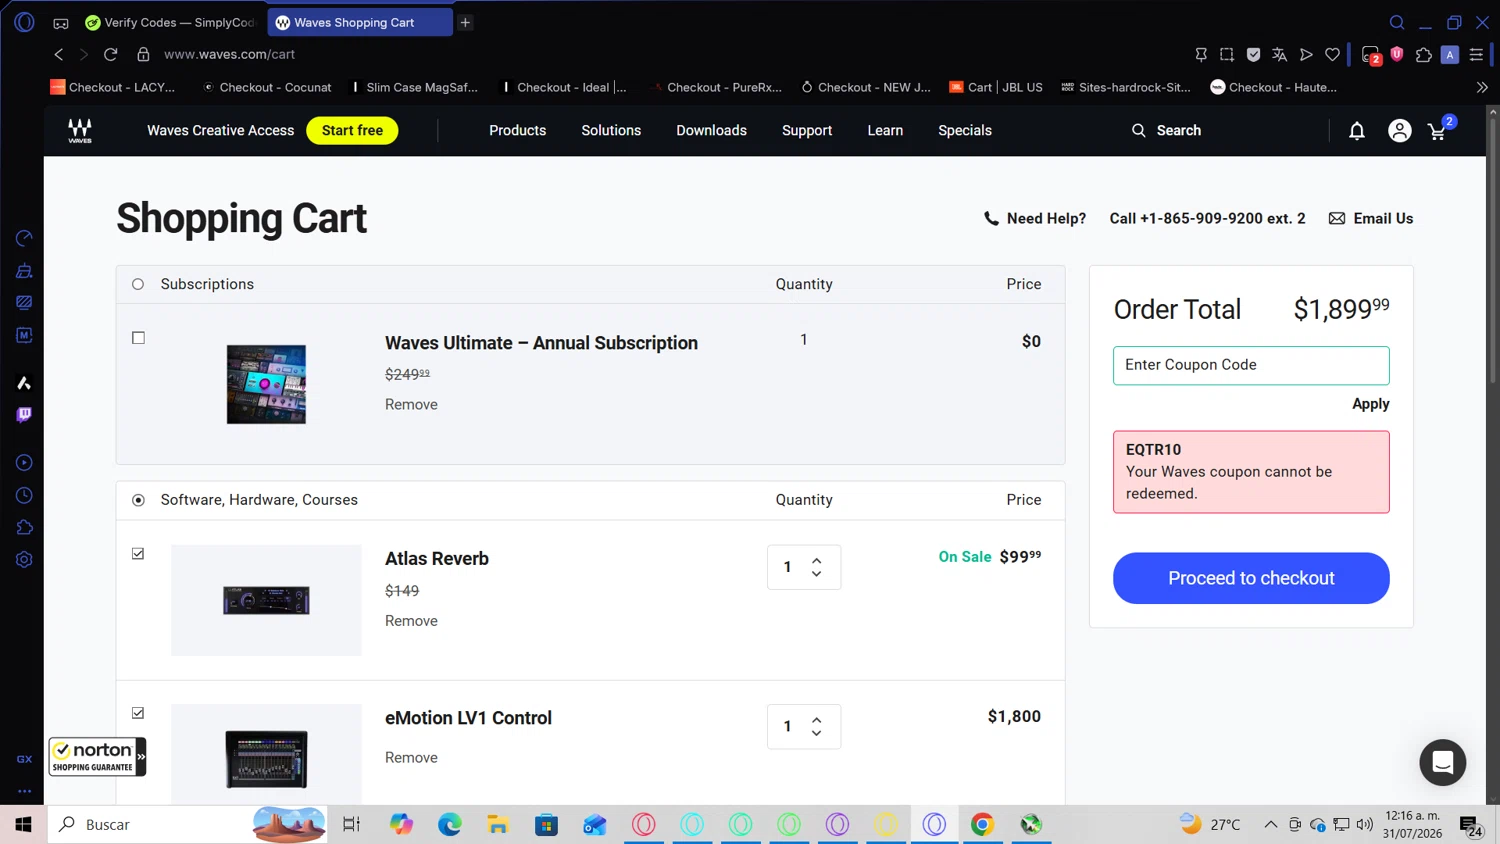Open the search tabs magnifier icon
Screen dimensions: 1500x844
coord(1397,22)
